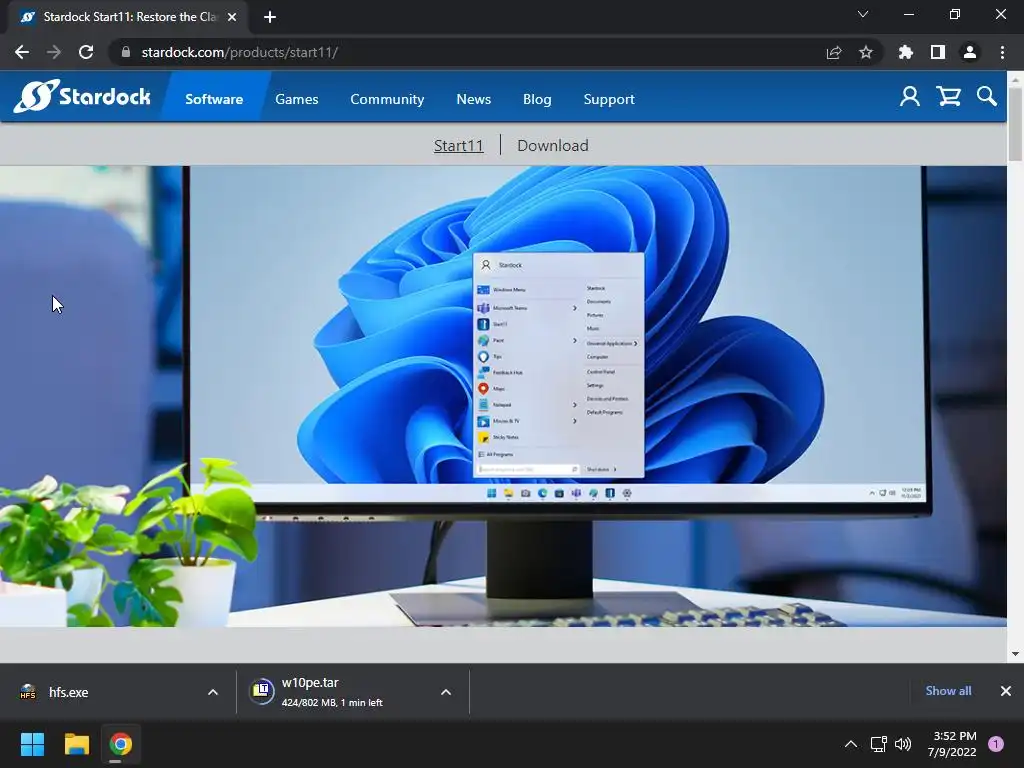Click the scrollbar down arrow

click(1015, 654)
